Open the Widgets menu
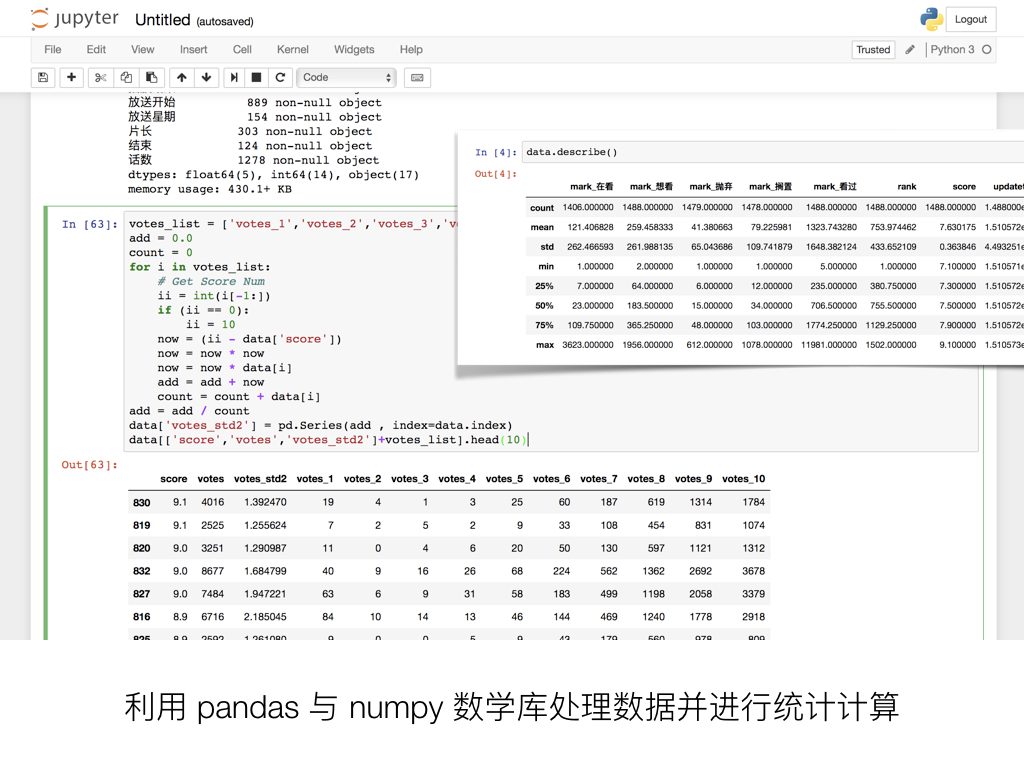The width and height of the screenshot is (1024, 768). point(354,49)
